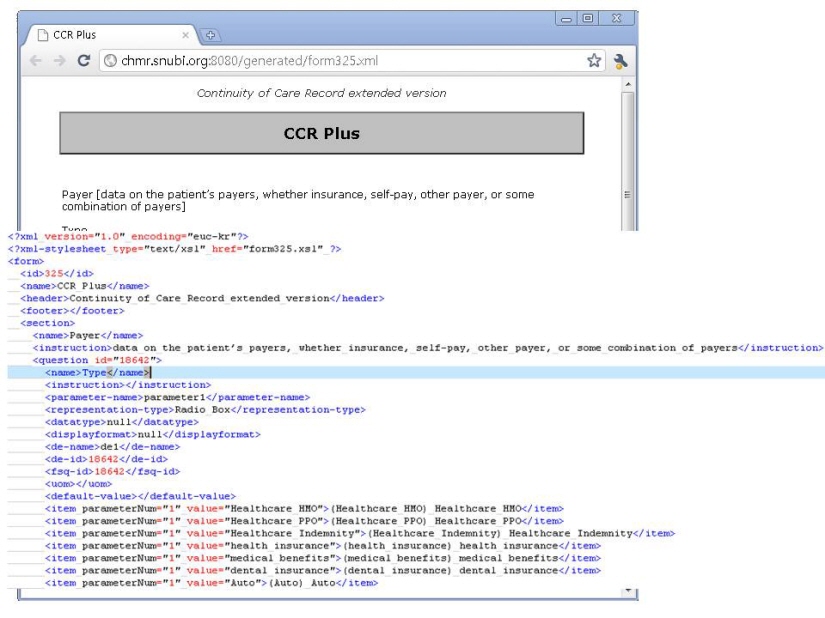Click the <id>325</id> line
The image size is (825, 618).
[x=57, y=273]
